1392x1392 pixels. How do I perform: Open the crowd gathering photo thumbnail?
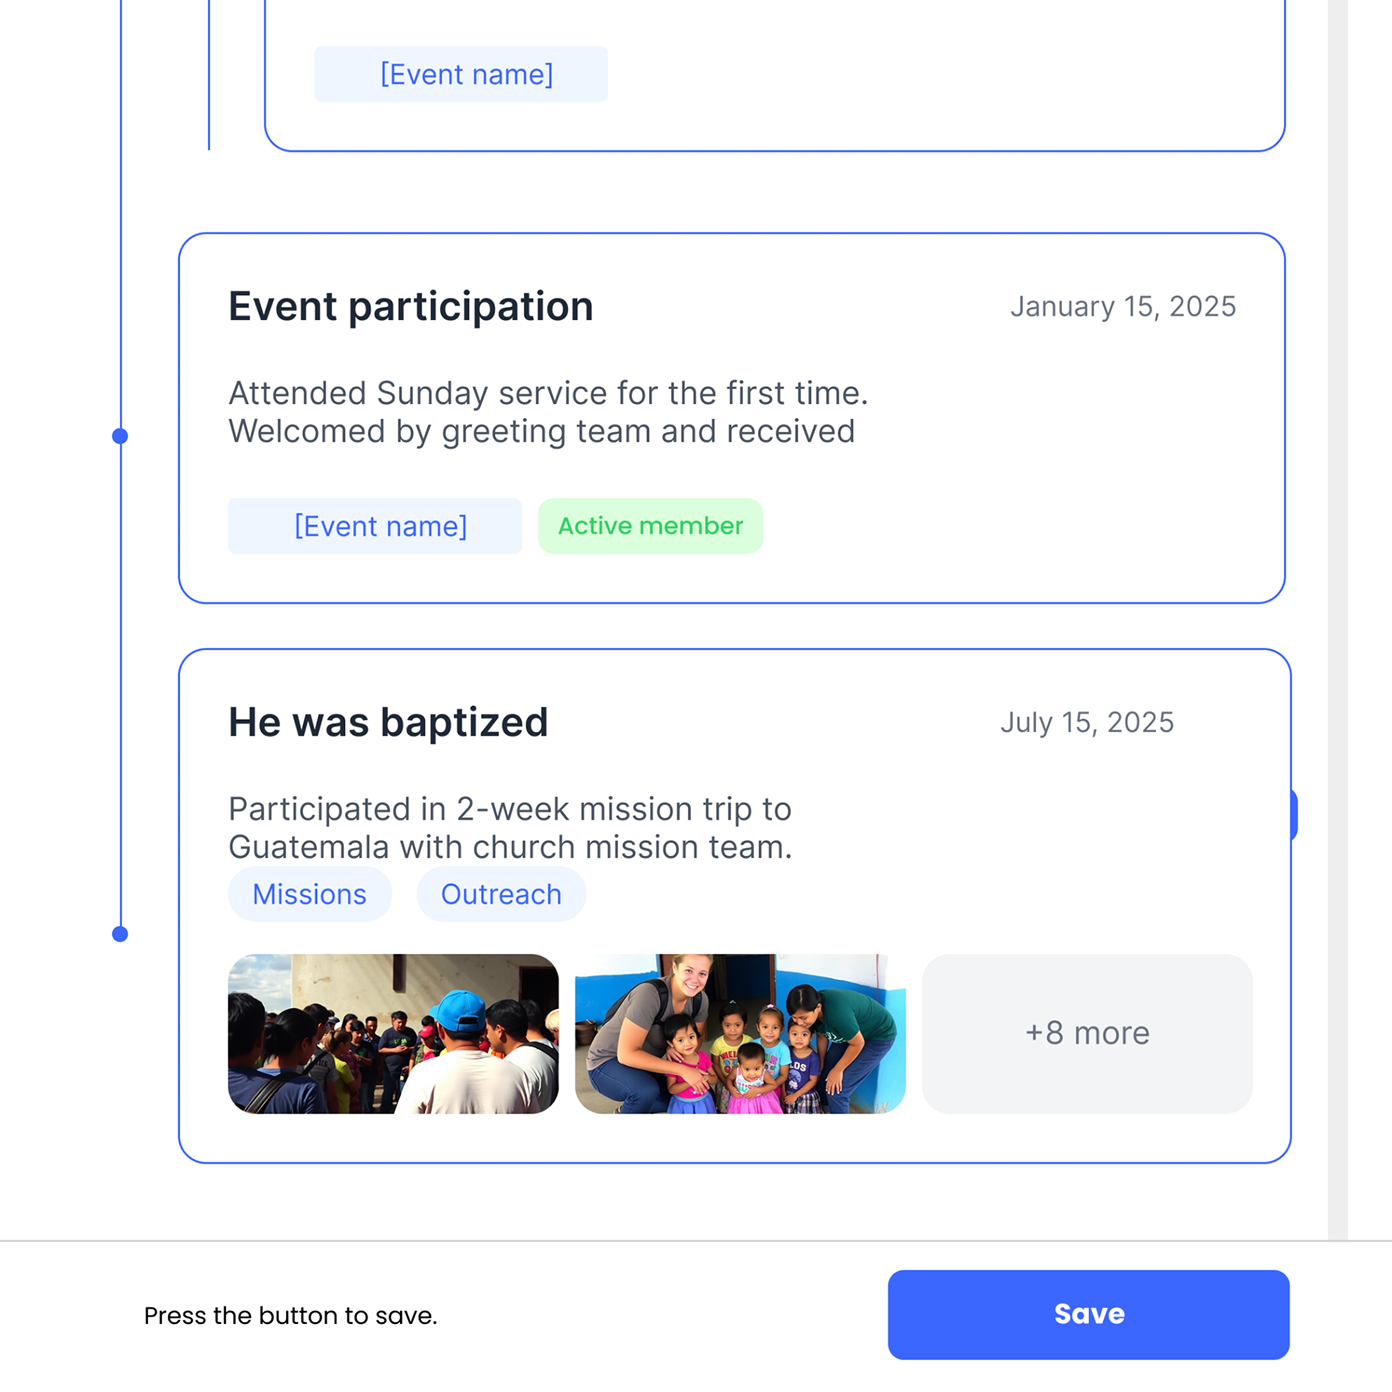click(393, 1033)
